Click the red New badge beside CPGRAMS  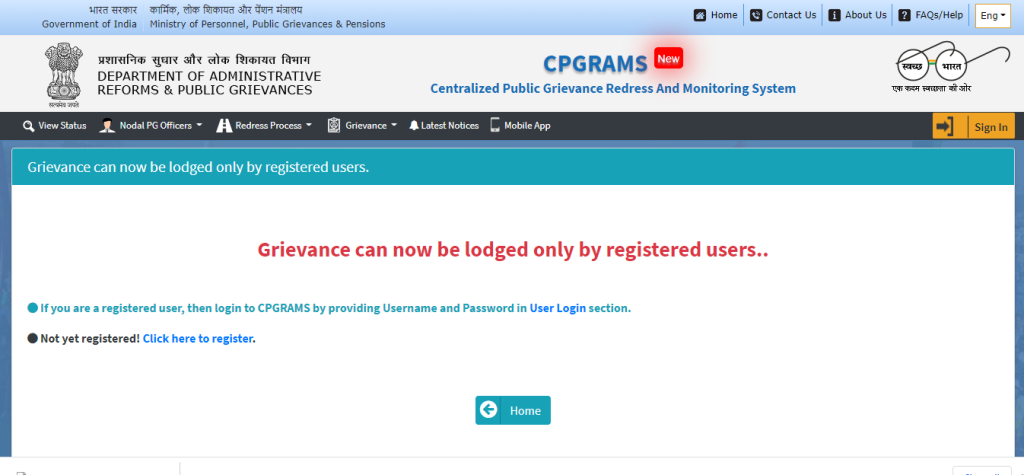(668, 58)
